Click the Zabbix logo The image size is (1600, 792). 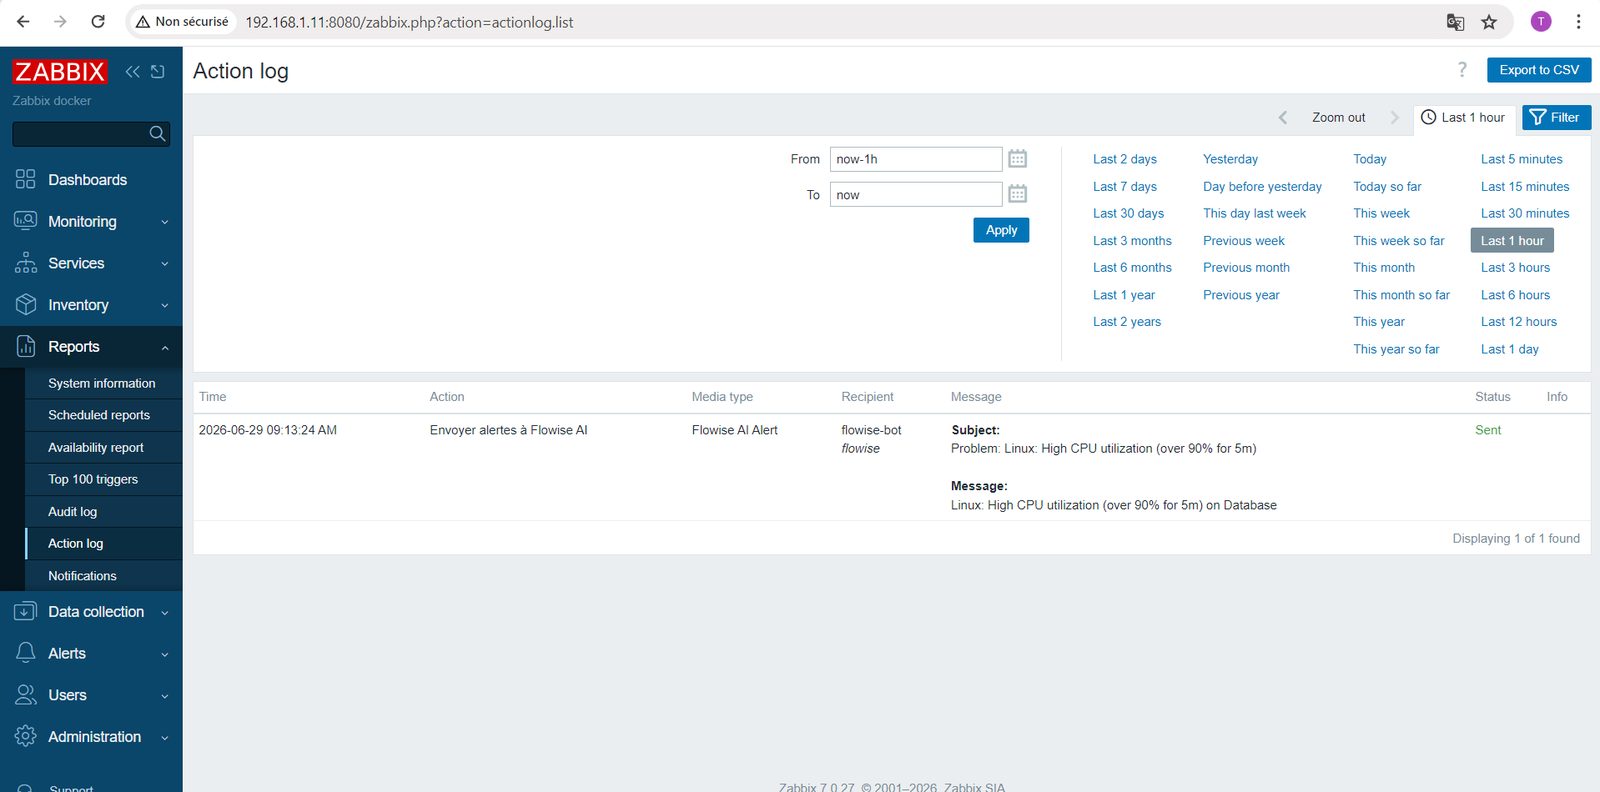tap(60, 71)
